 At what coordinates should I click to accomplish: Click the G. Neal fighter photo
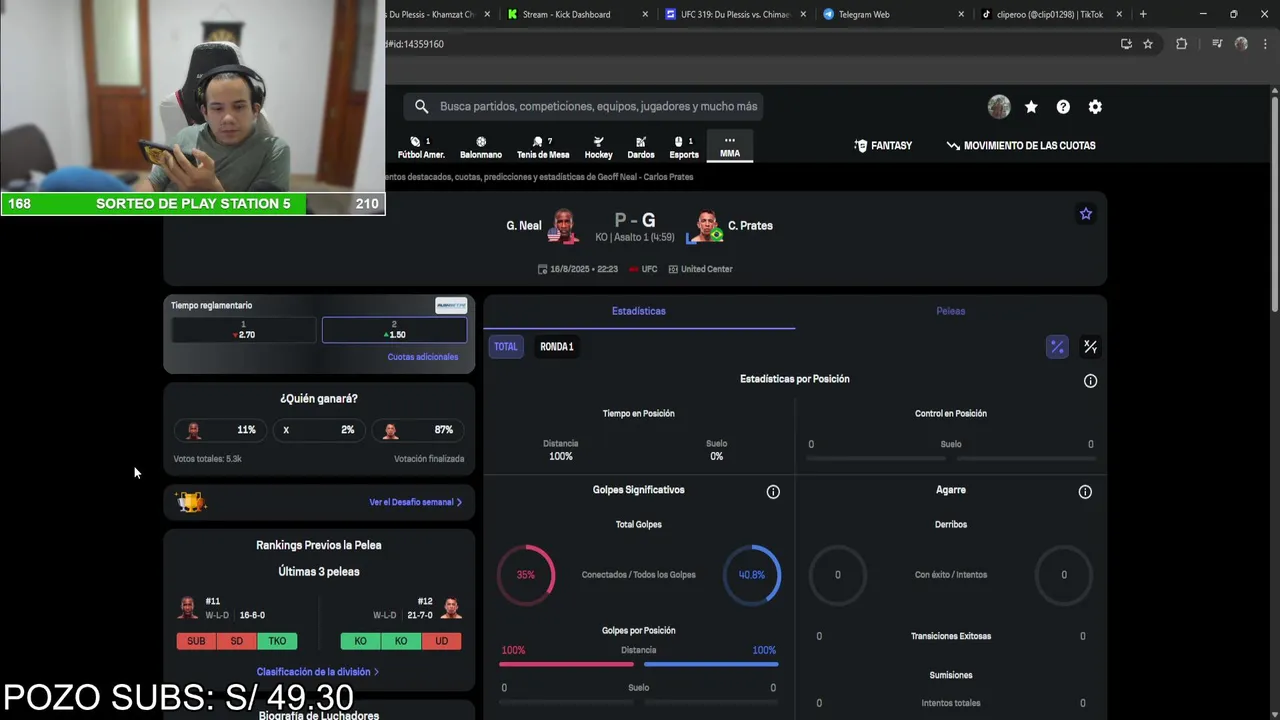pos(564,227)
